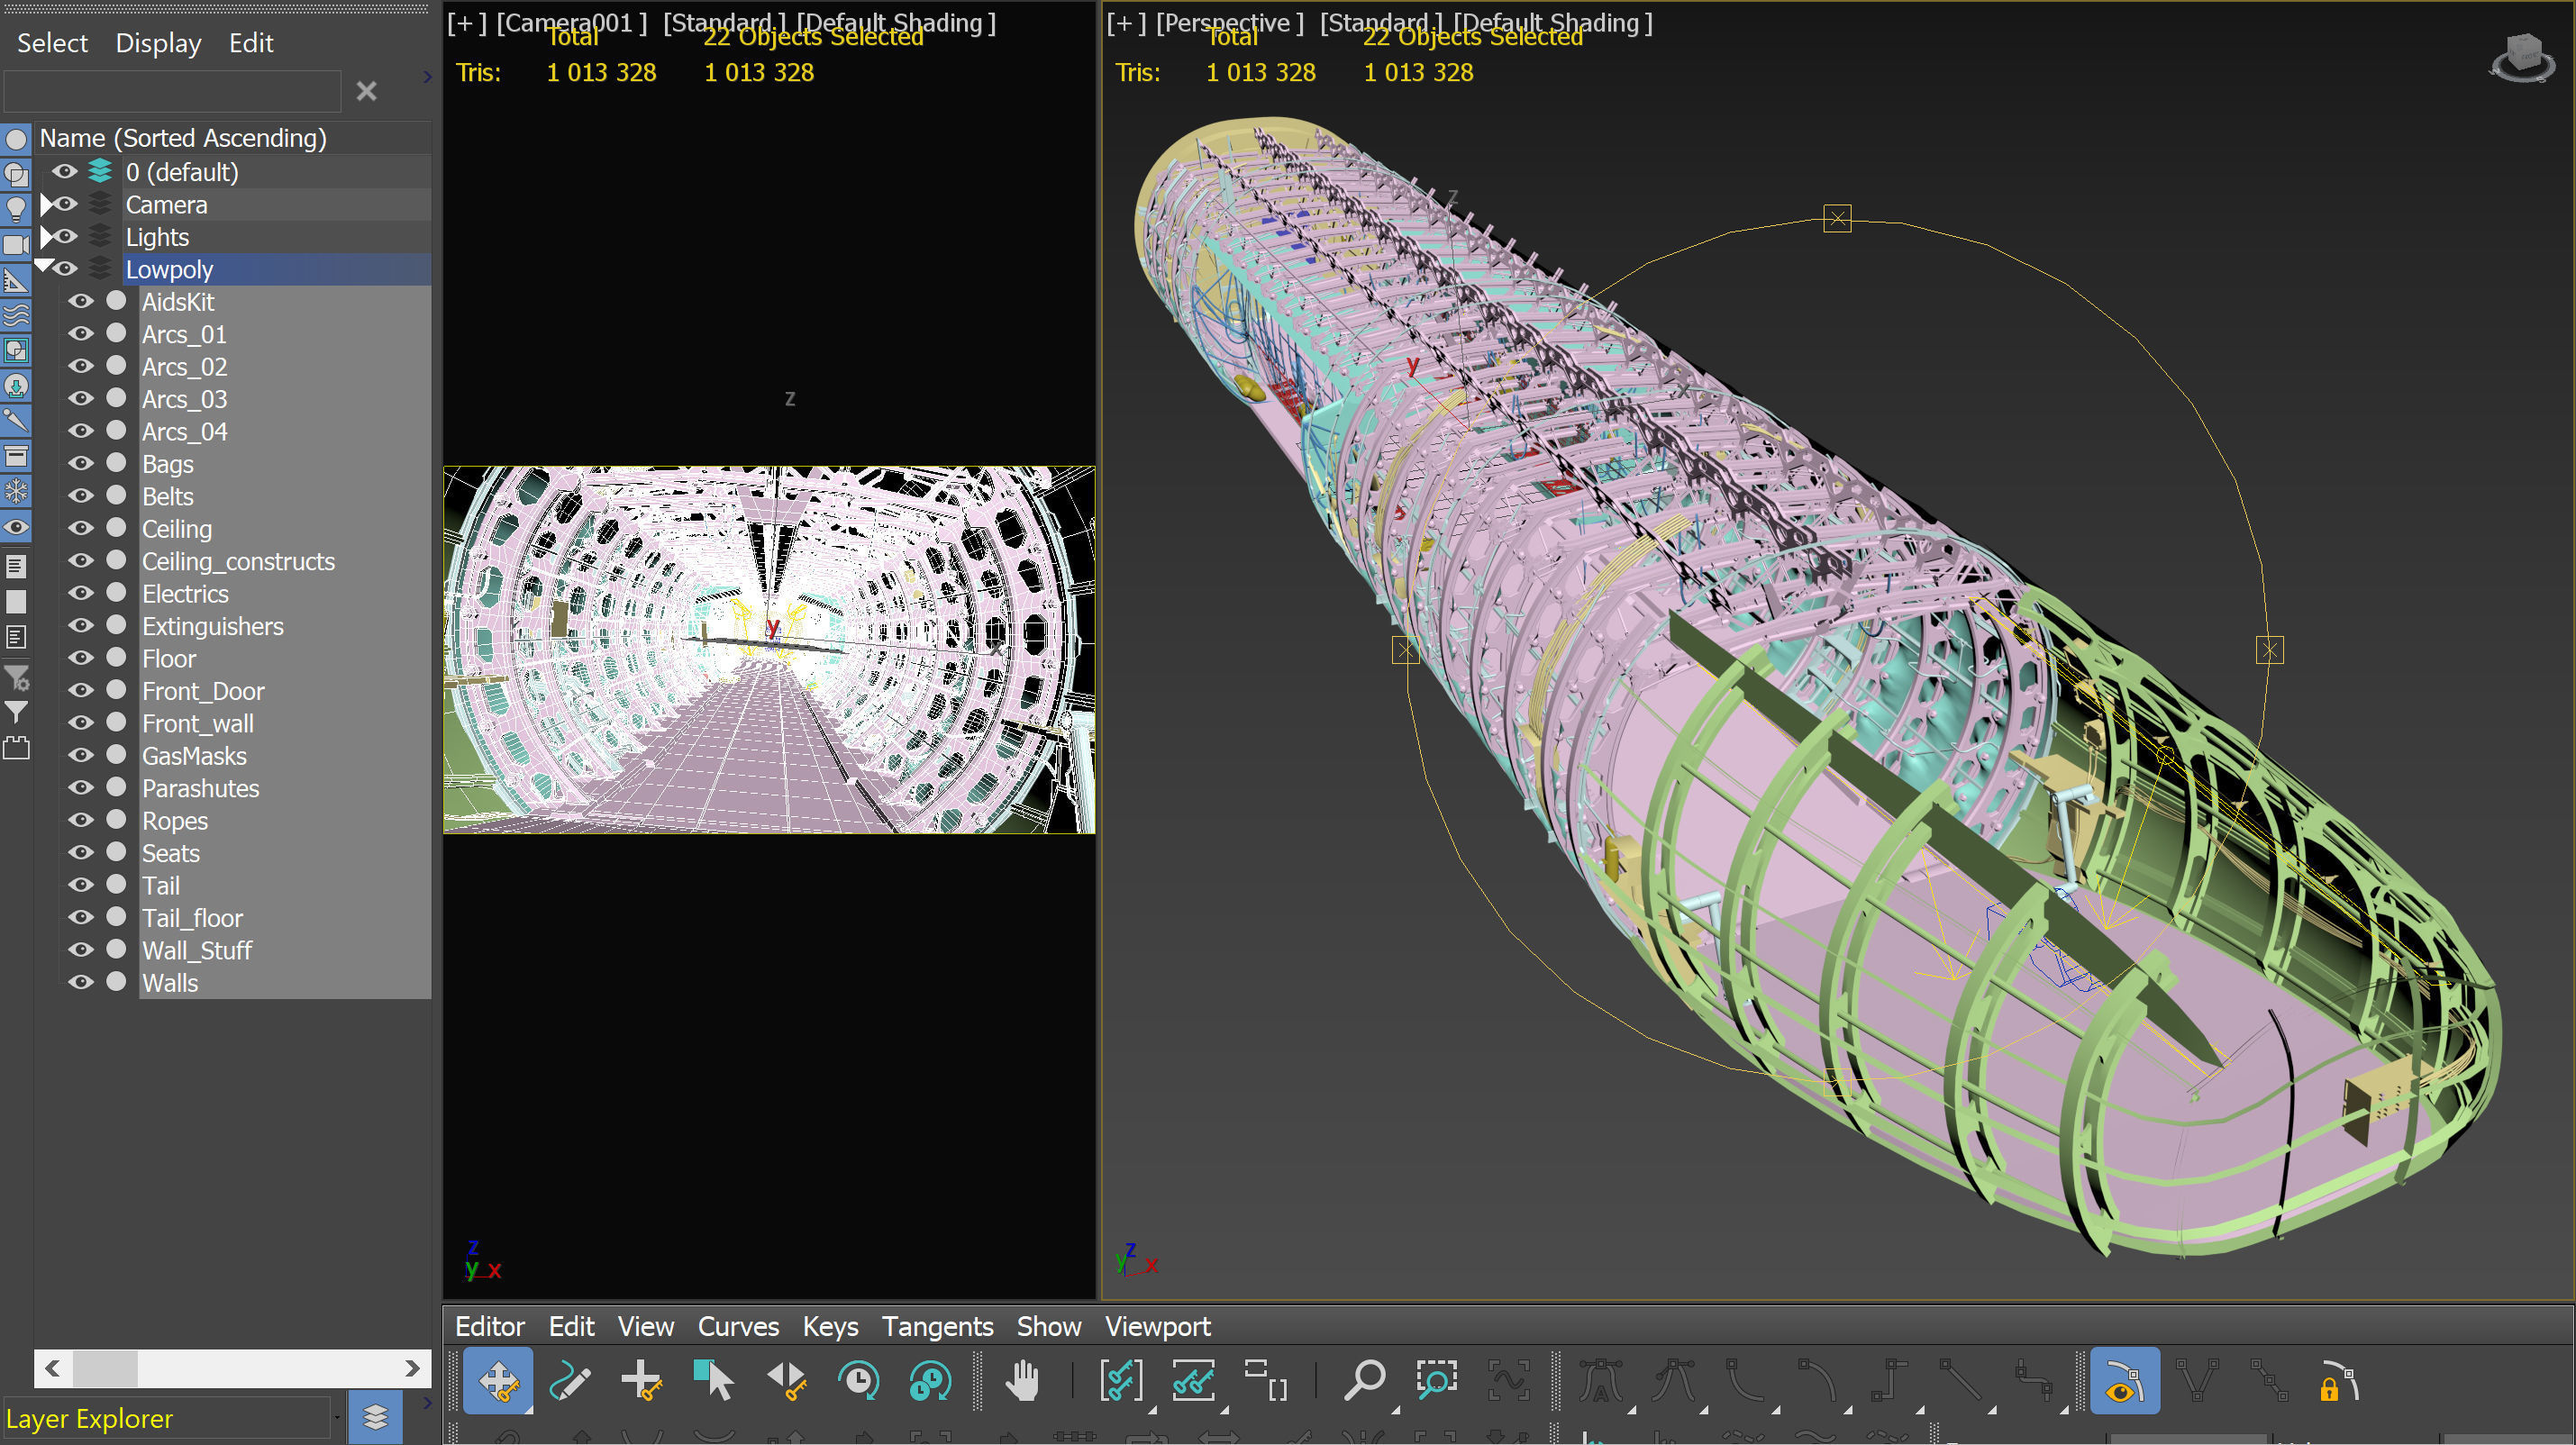The width and height of the screenshot is (2576, 1445).
Task: Toggle Display Cameras filter icon
Action: point(16,245)
